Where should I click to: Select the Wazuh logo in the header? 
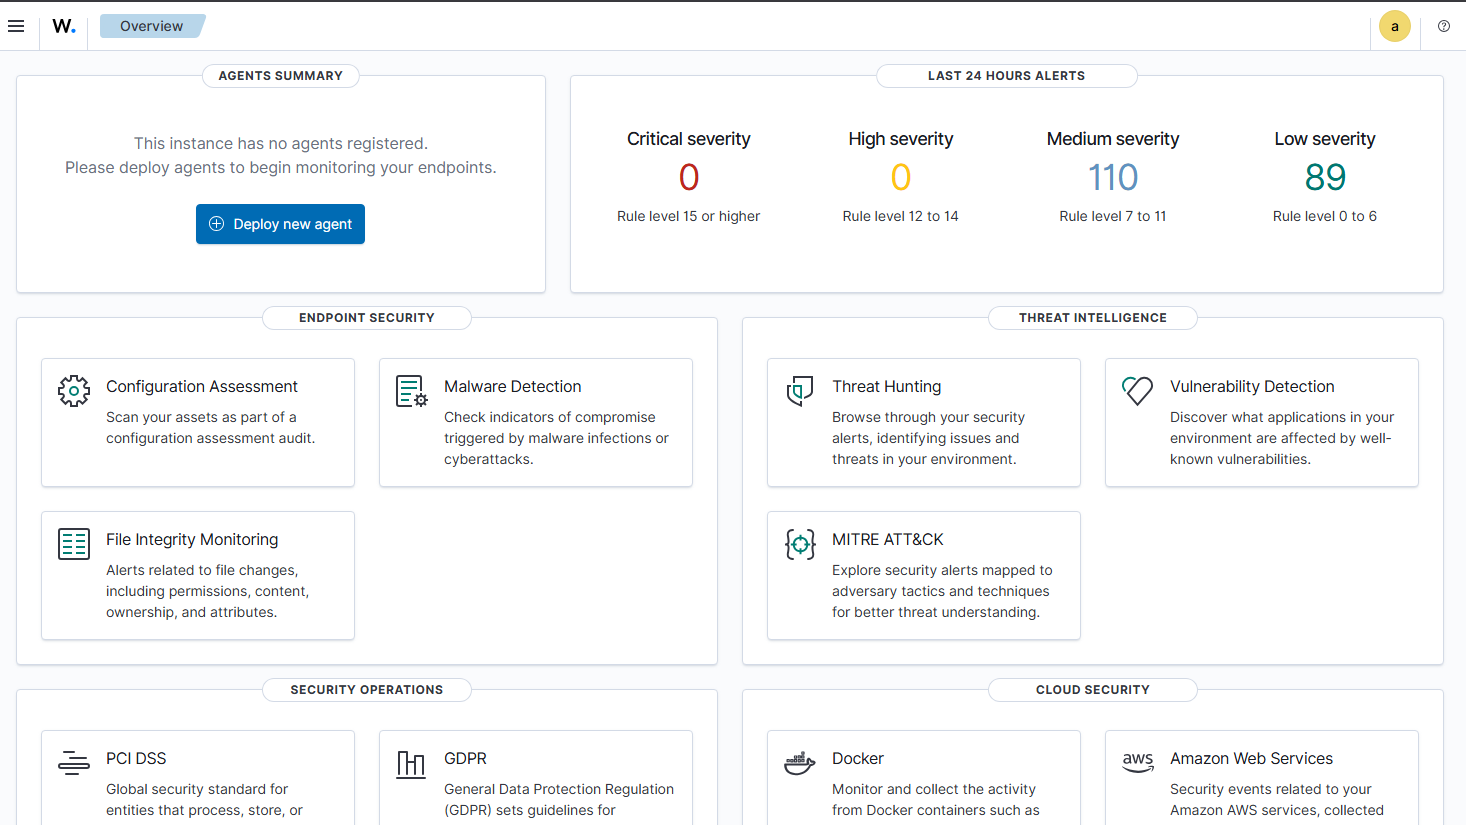(63, 25)
